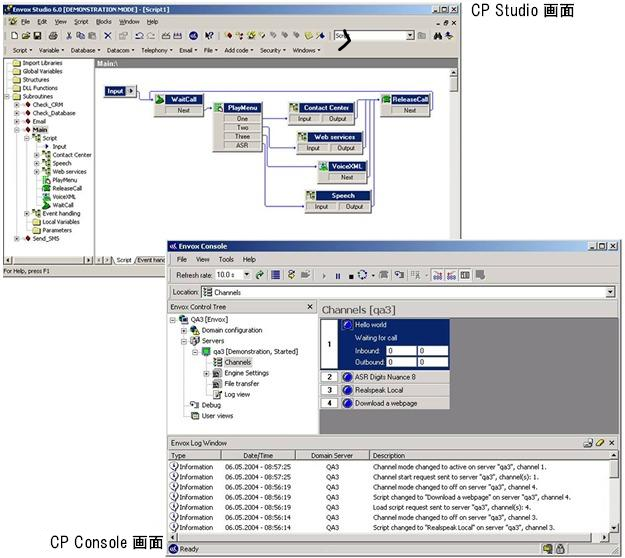Click the context help arrow-question icon

coord(209,35)
